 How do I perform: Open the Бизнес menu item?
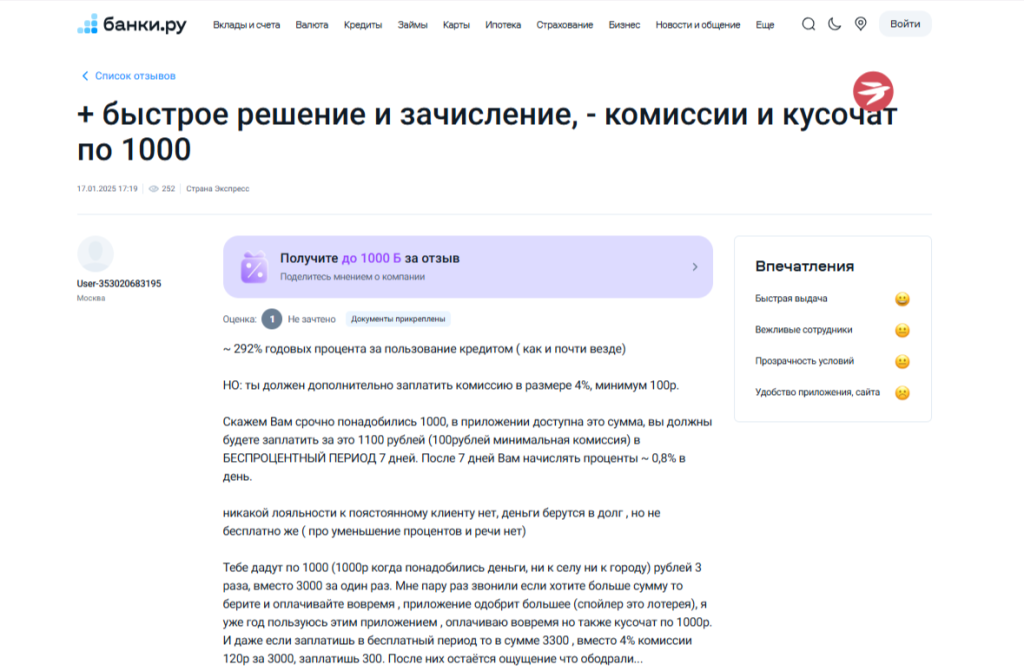(x=624, y=25)
